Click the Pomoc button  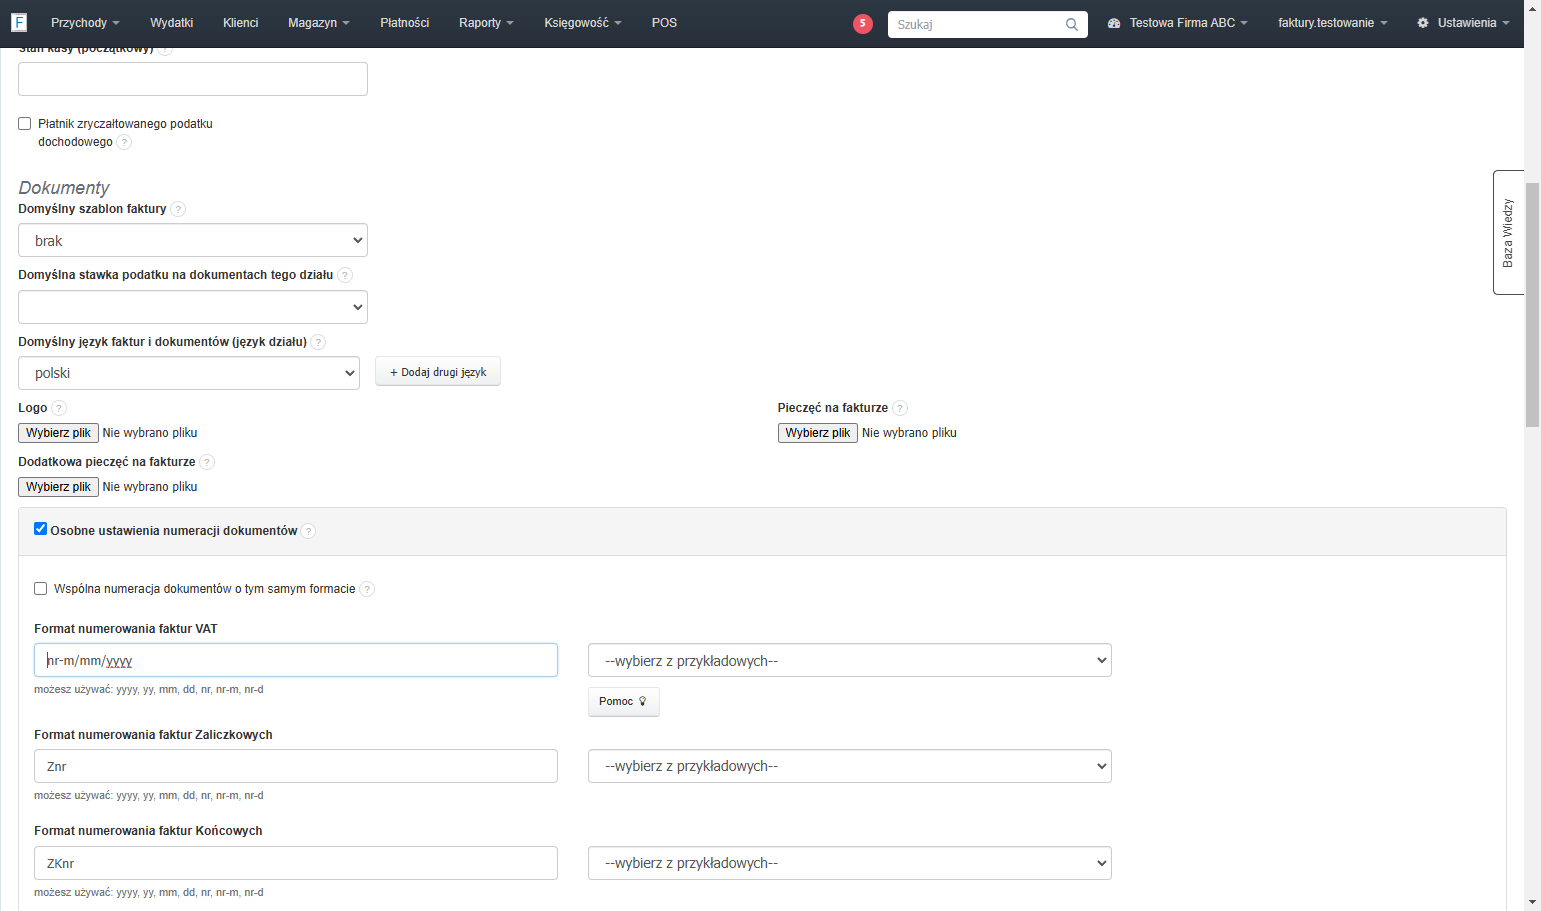623,702
